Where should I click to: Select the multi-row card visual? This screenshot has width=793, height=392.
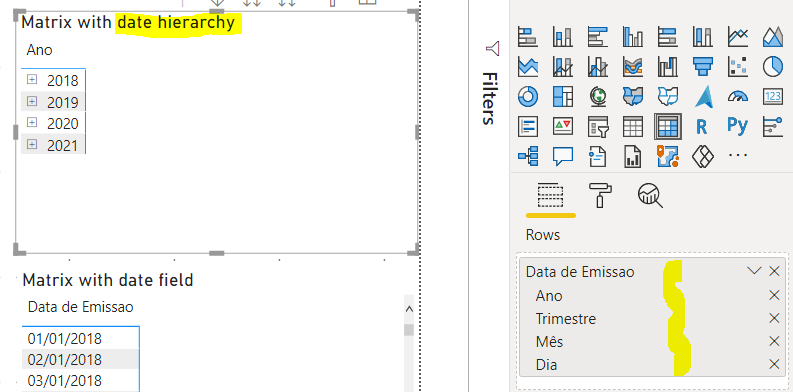click(527, 126)
